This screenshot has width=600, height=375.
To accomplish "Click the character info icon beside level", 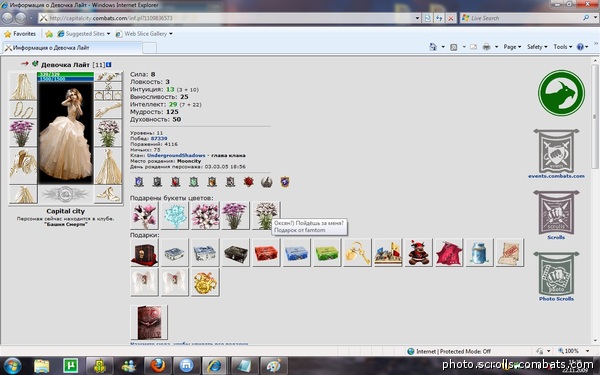I will [x=109, y=65].
